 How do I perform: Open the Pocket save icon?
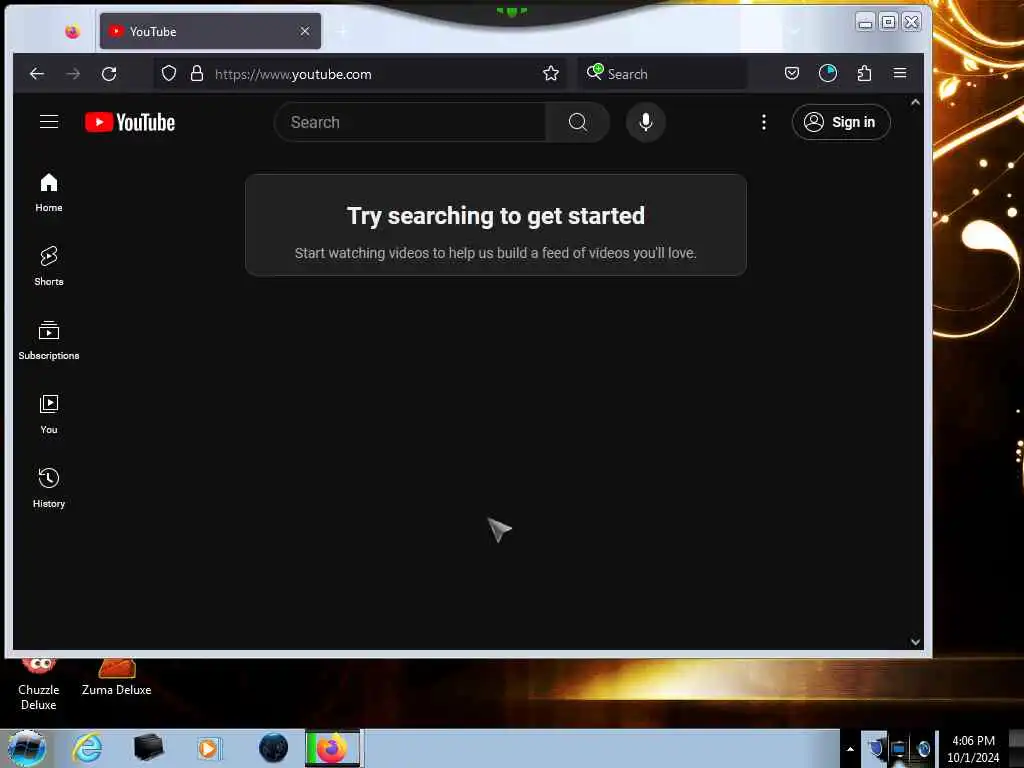[792, 73]
